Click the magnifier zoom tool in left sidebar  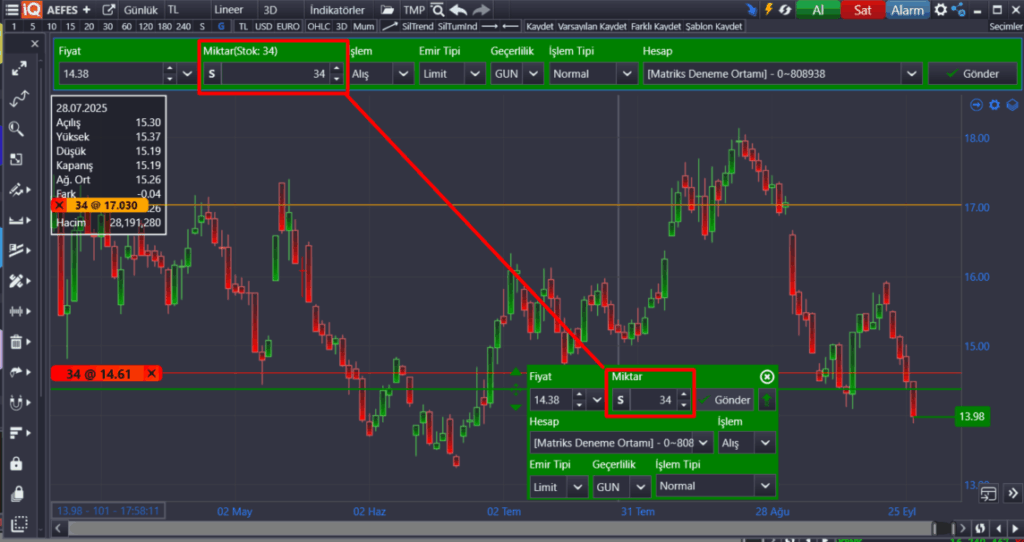[16, 128]
